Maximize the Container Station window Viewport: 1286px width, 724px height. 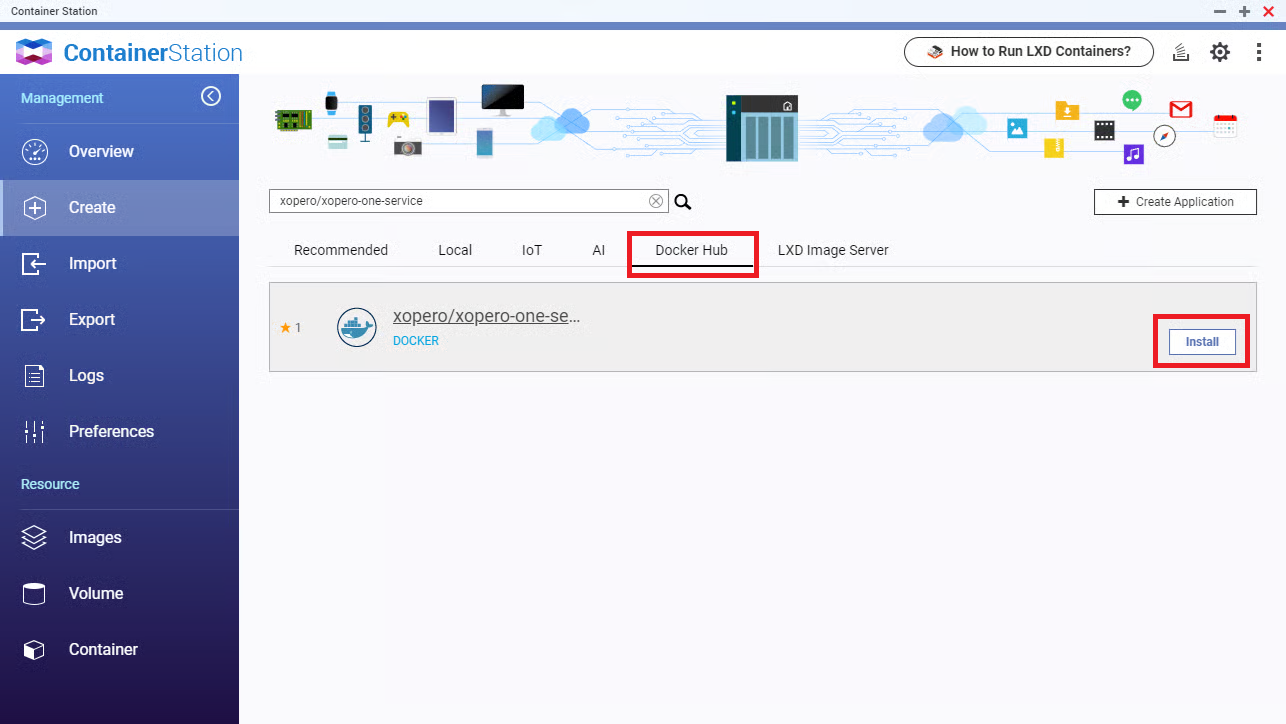click(1244, 11)
